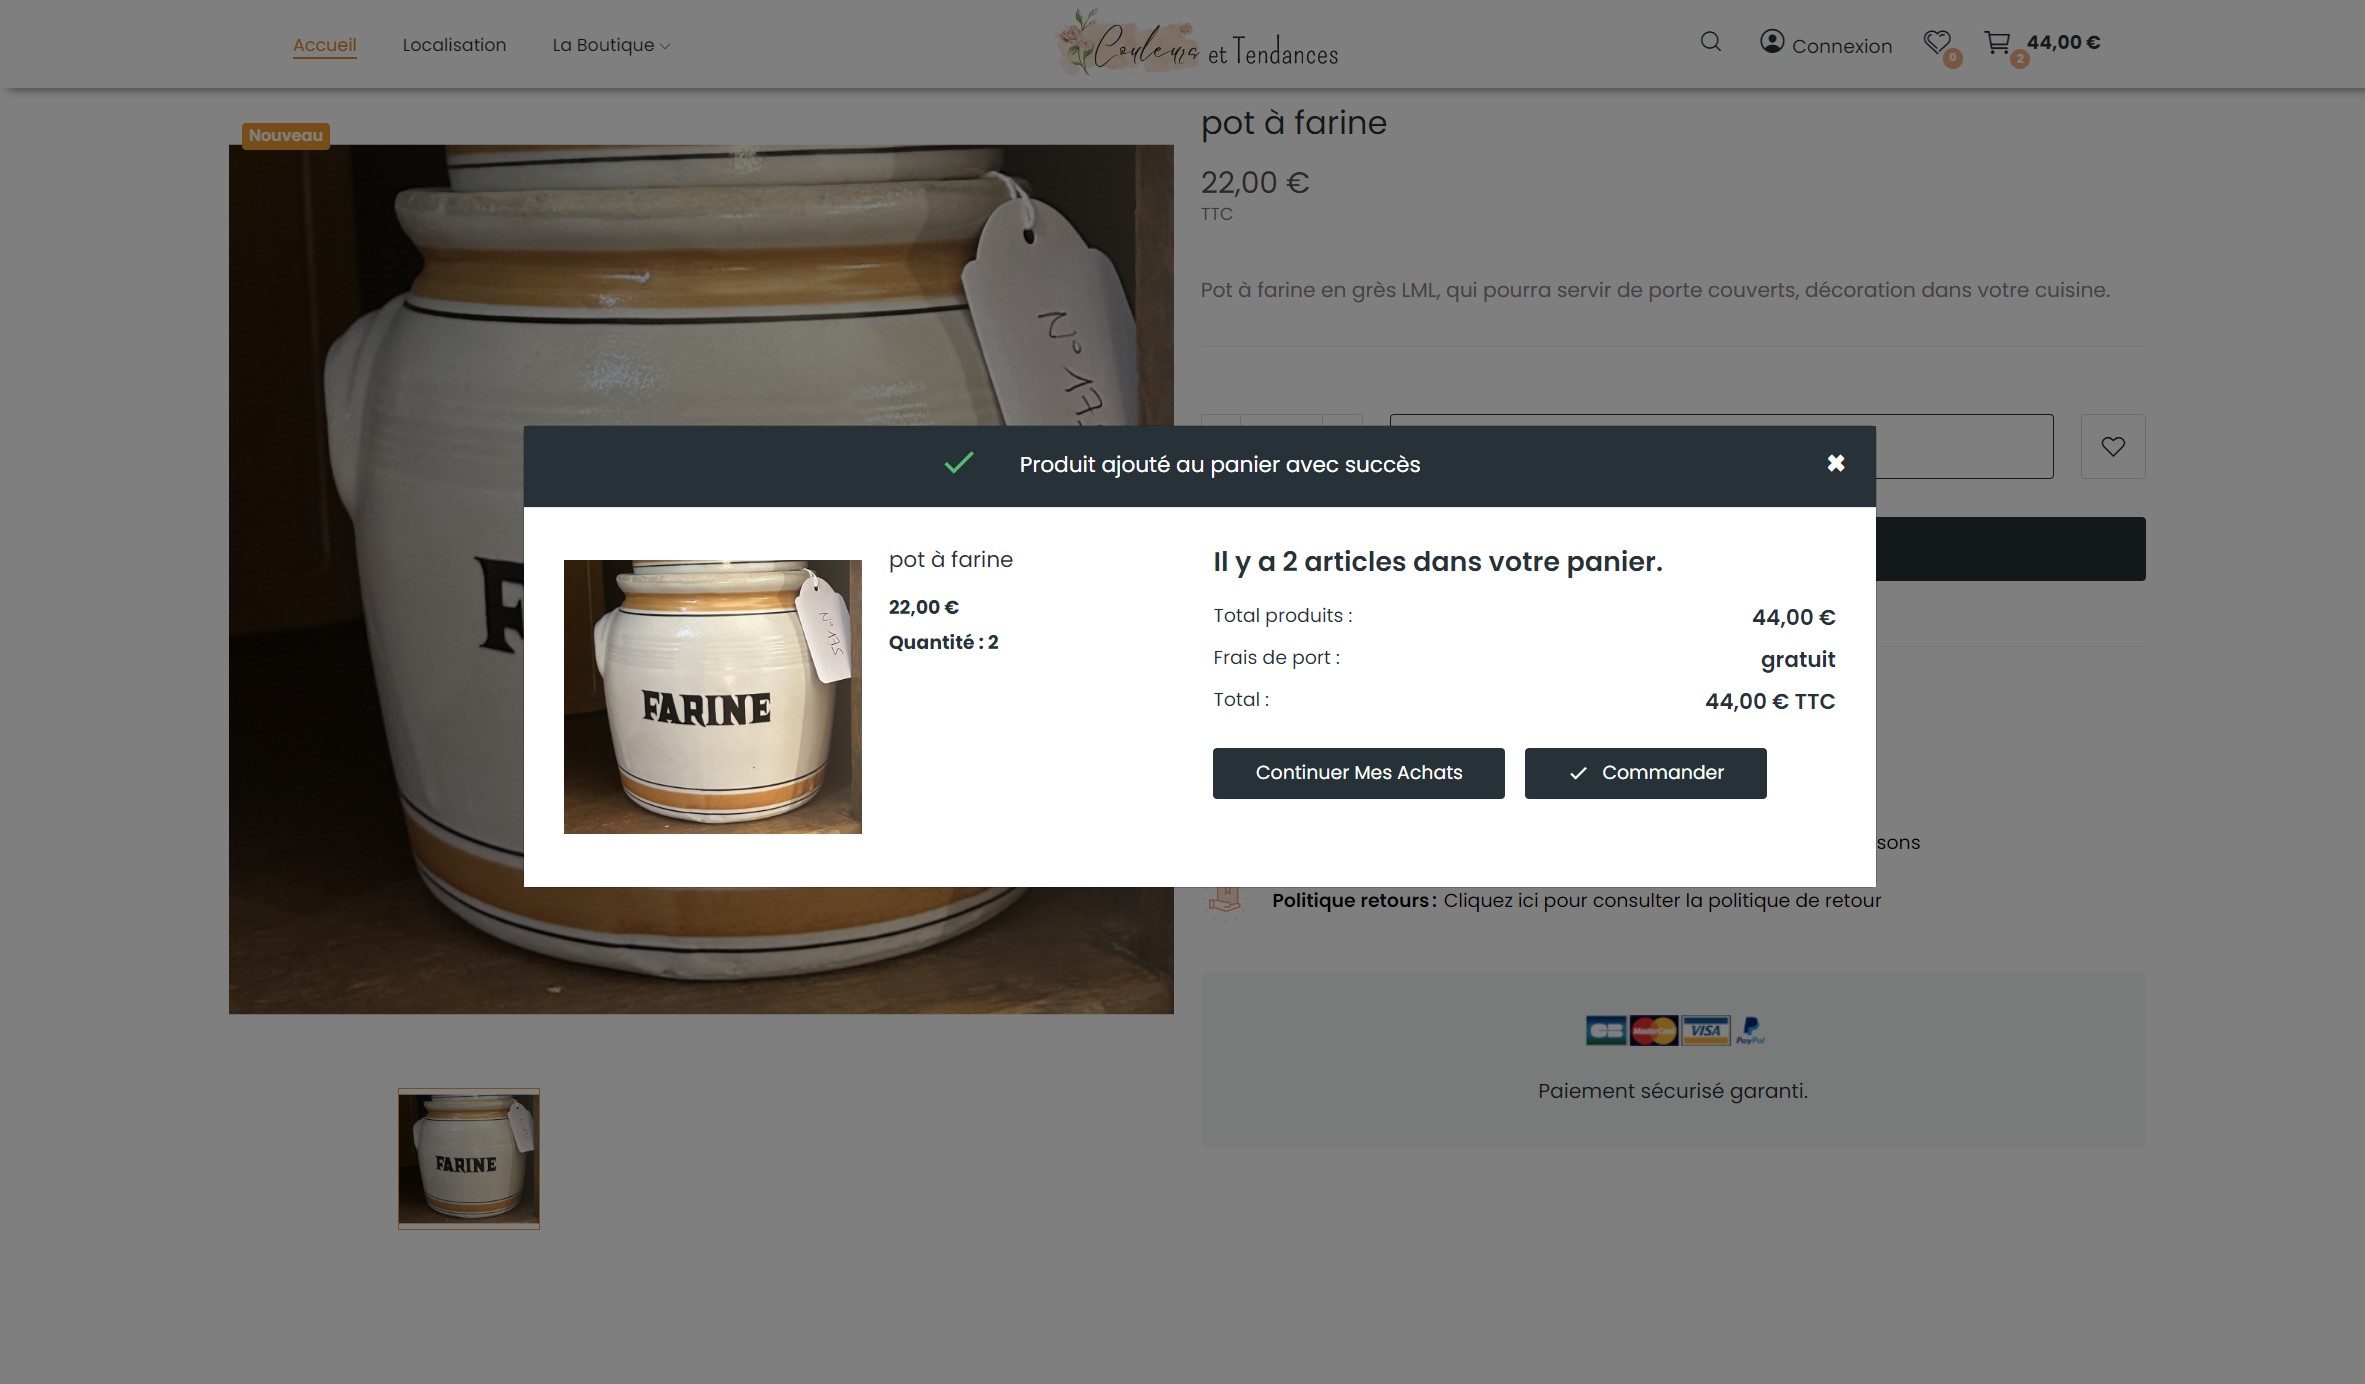Open the wishlist heart in header

1937,42
